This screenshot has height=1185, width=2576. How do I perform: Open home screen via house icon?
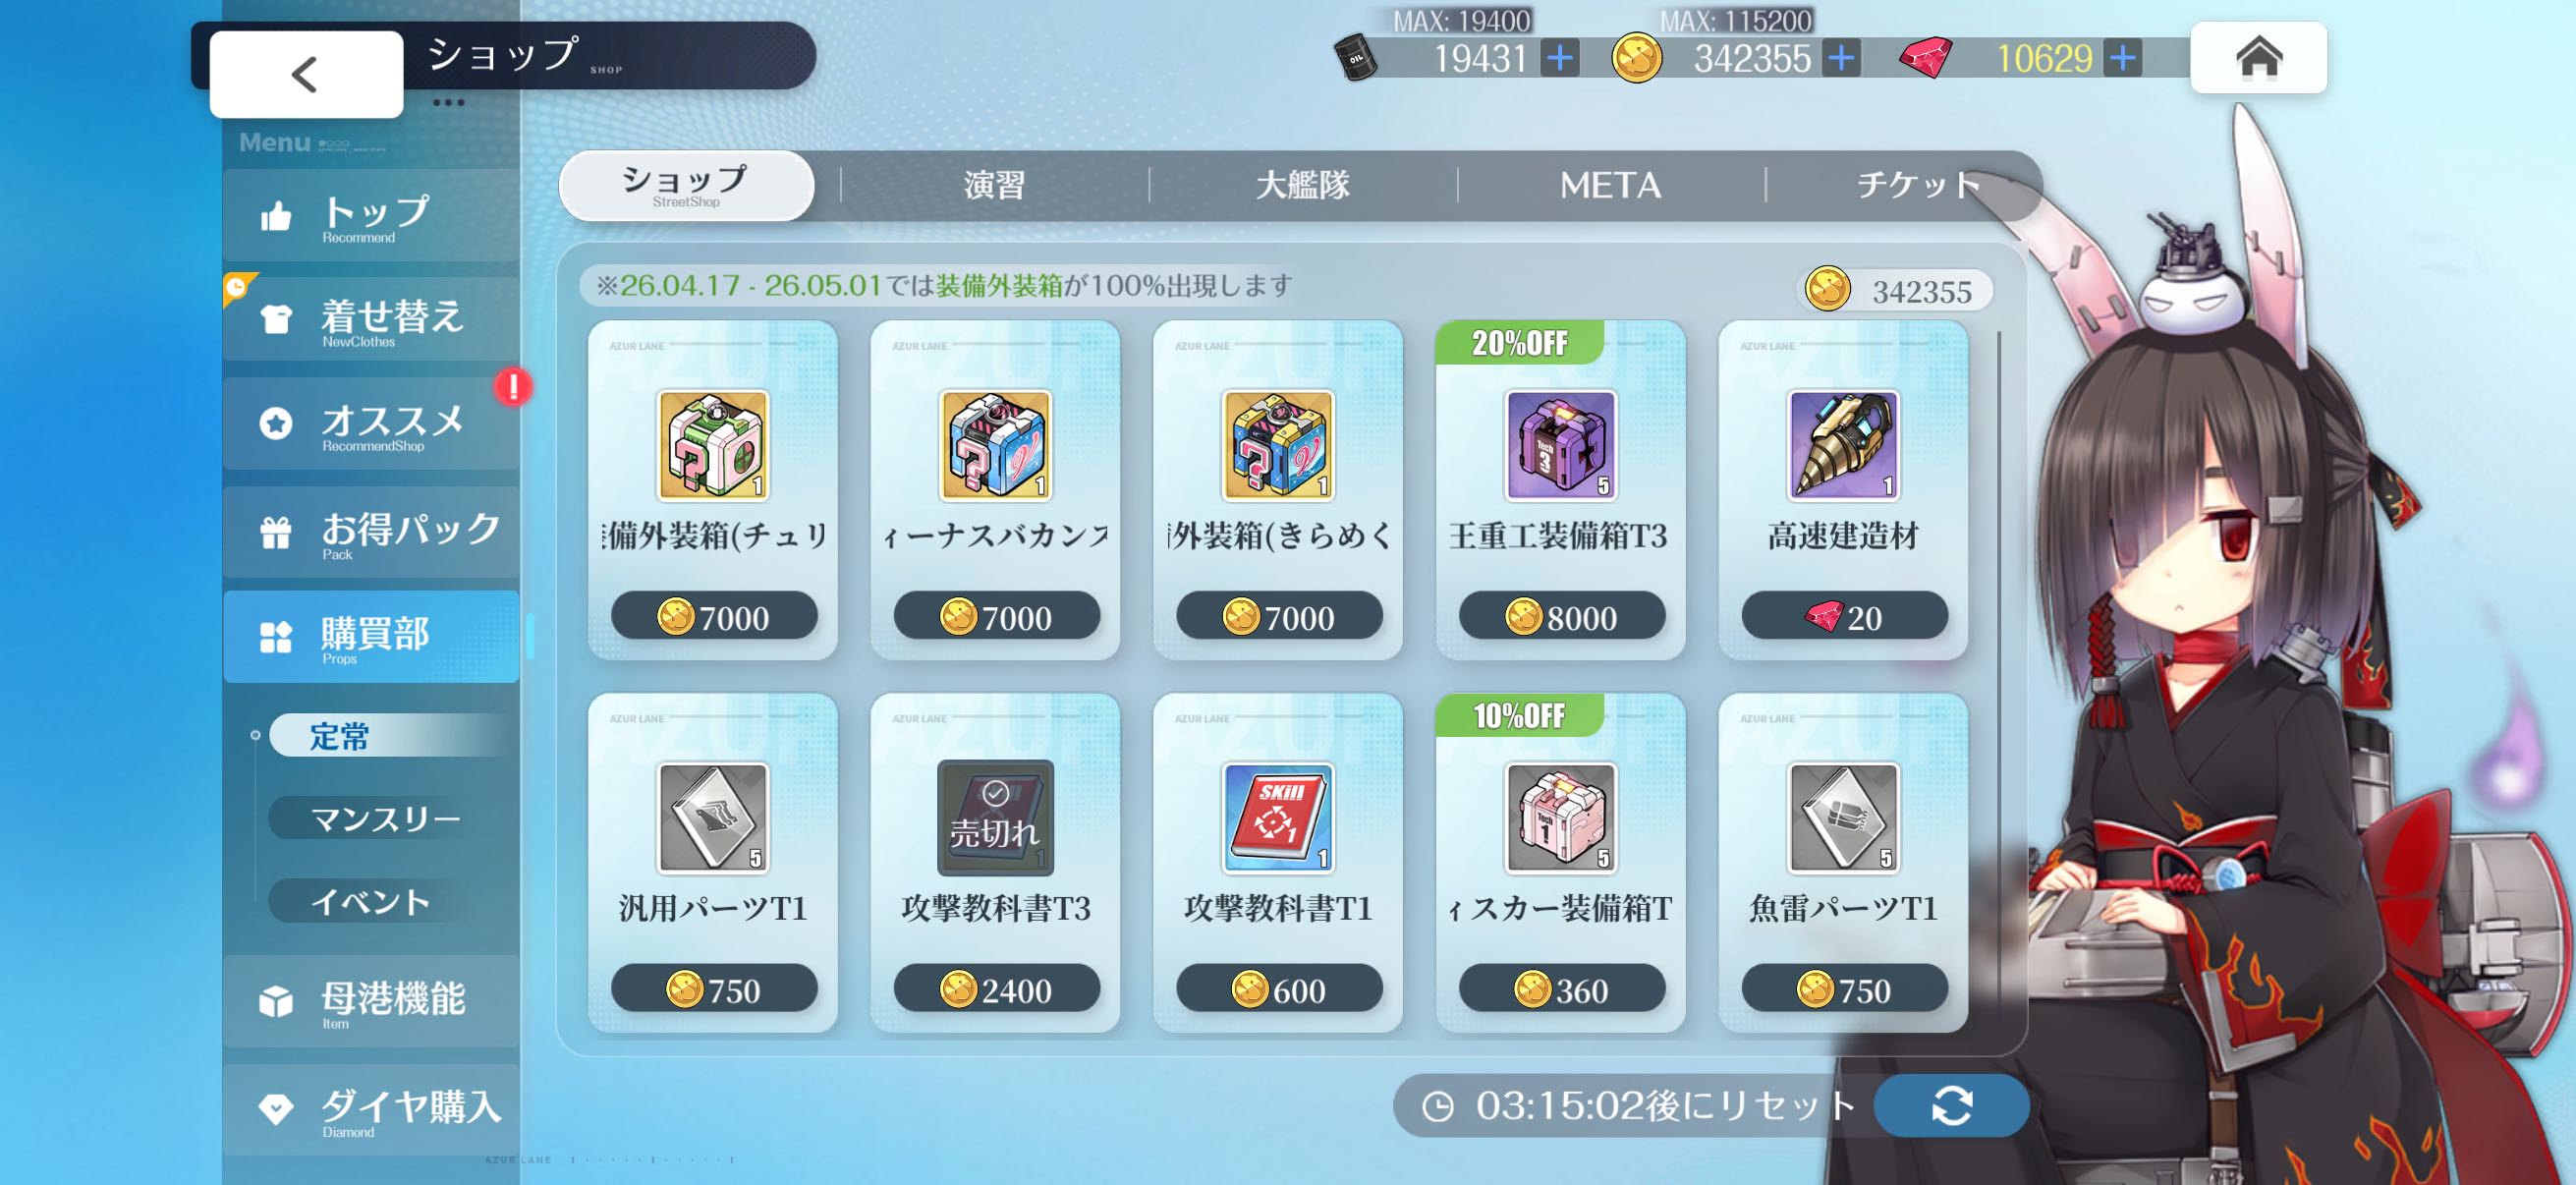tap(2258, 57)
